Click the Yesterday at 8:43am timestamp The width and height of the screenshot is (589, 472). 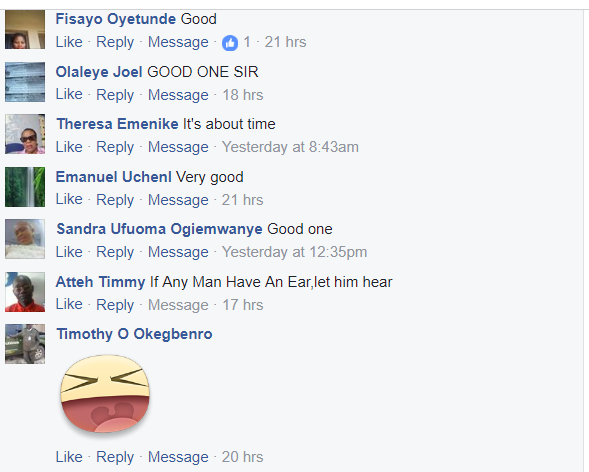[290, 147]
